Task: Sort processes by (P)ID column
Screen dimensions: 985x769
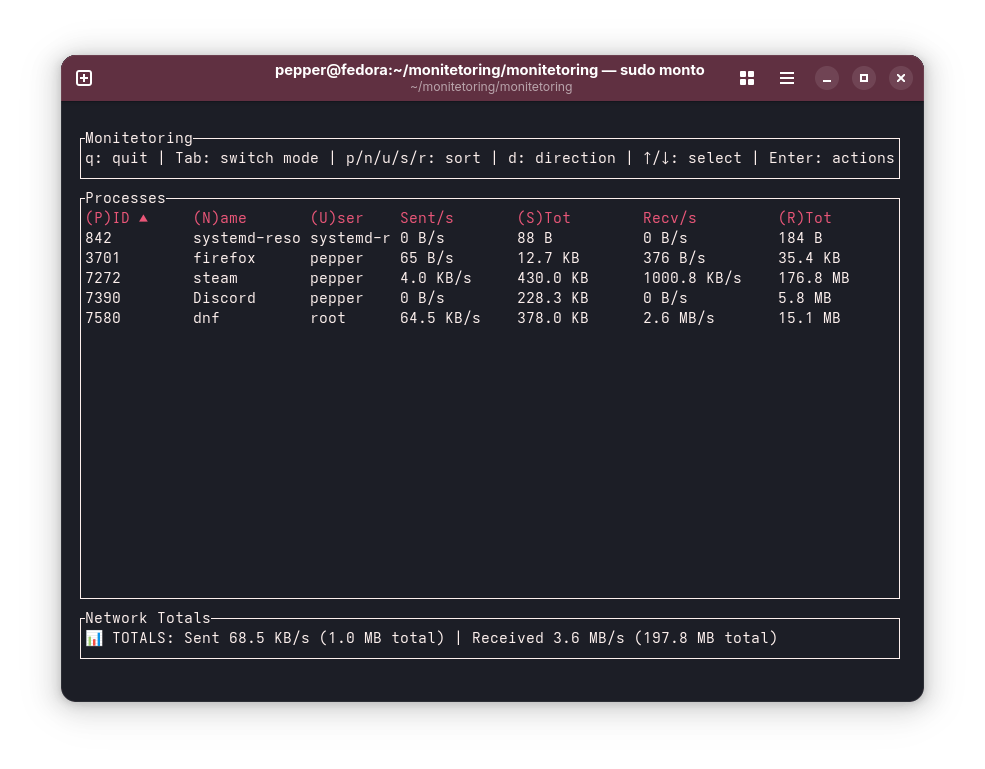Action: (x=107, y=218)
